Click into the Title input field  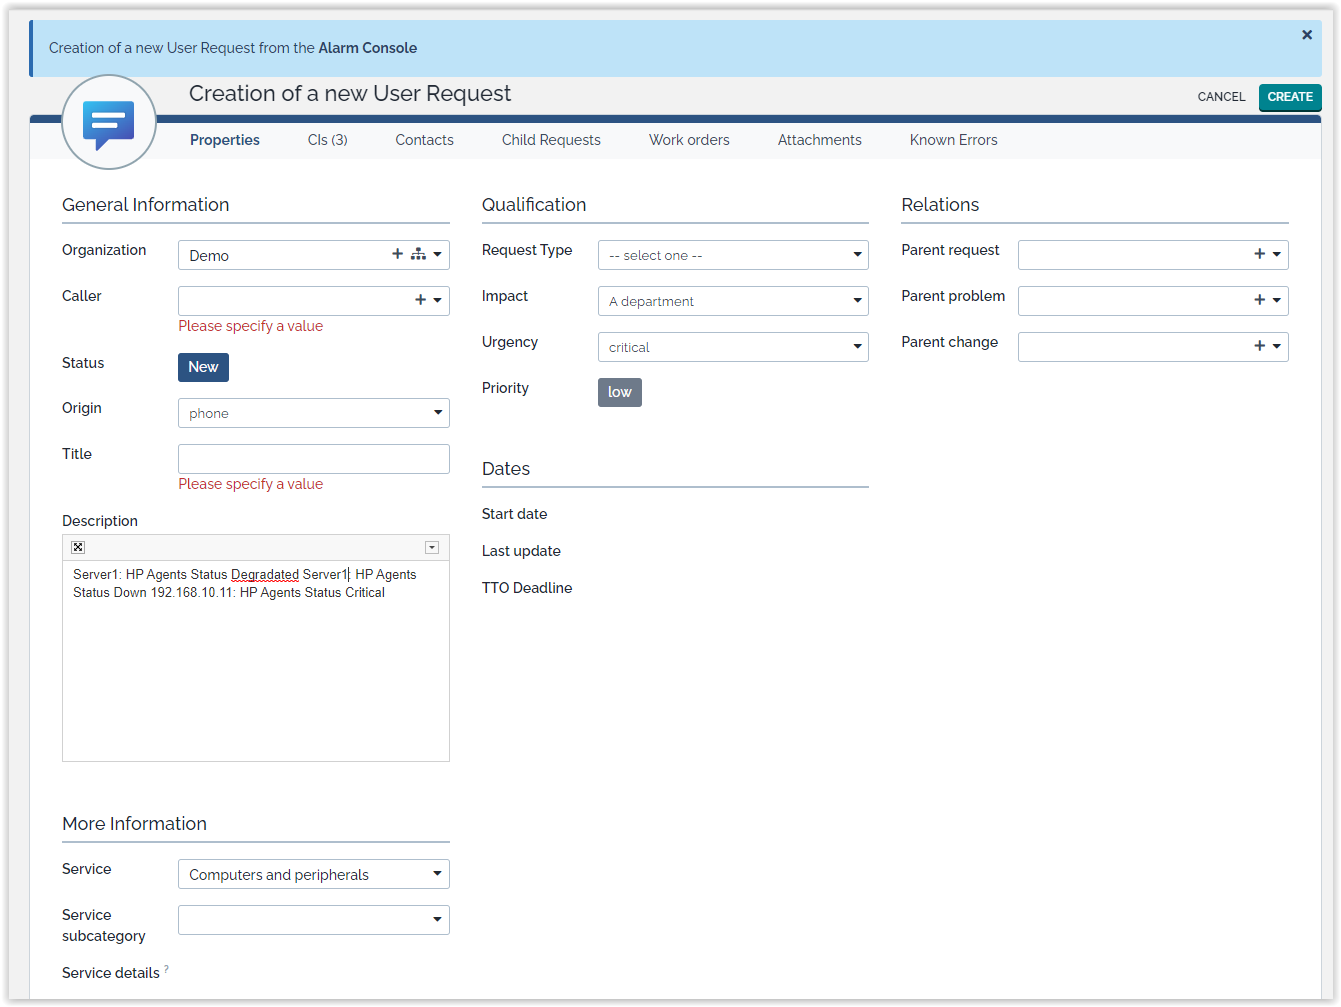313,459
